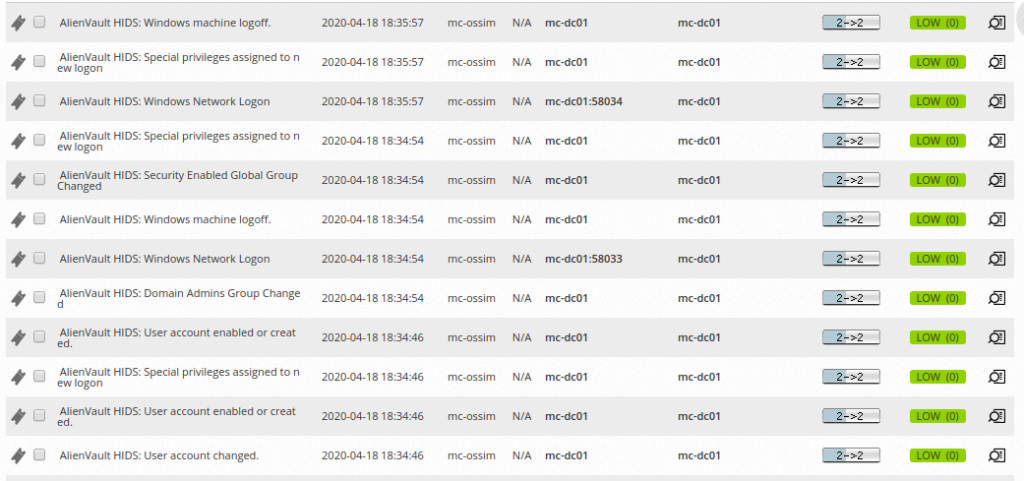Viewport: 1024px width, 481px height.
Task: Tick checkbox for Domain Admins Group Changed event
Action: 40,297
